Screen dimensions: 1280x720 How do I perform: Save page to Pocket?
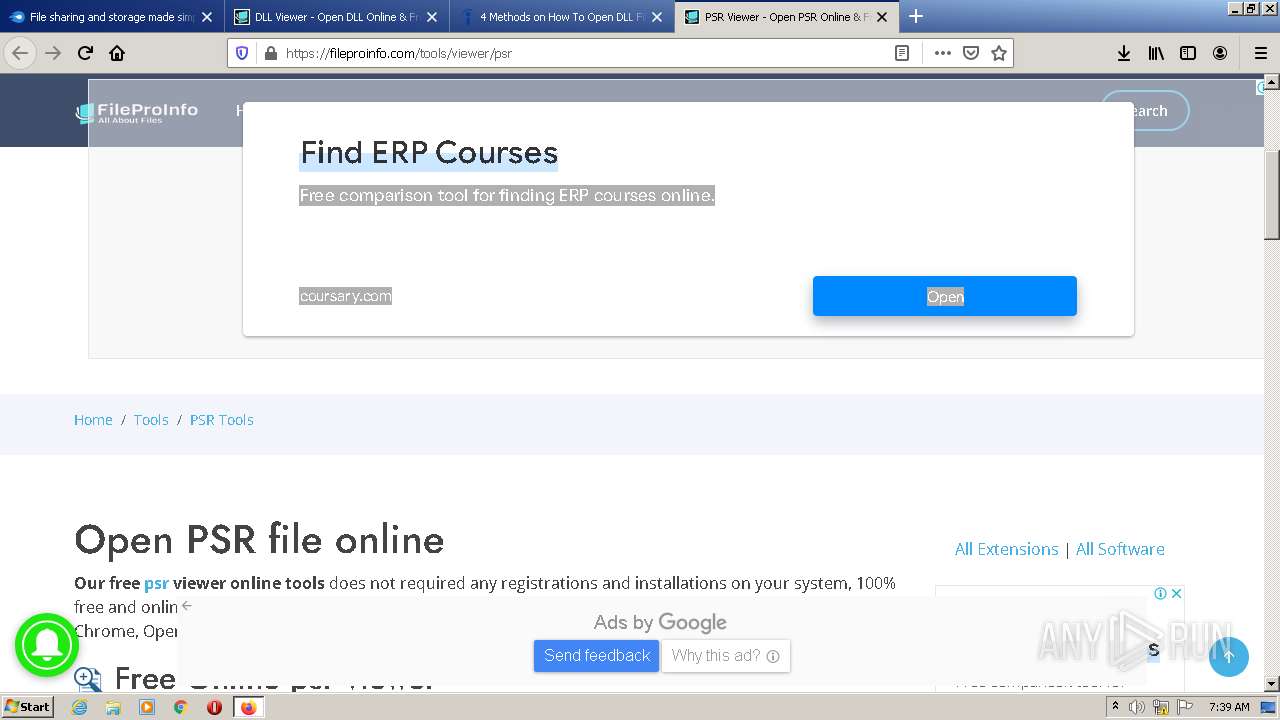970,53
